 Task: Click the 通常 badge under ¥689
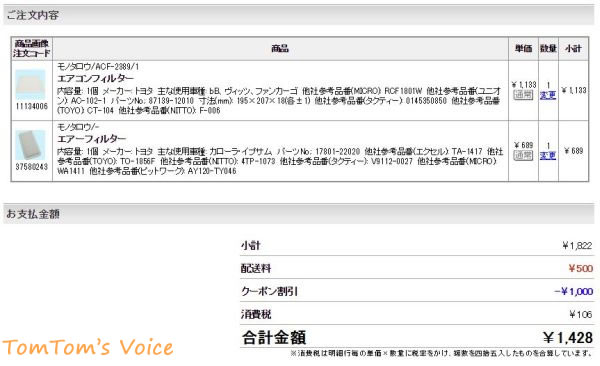pos(523,155)
